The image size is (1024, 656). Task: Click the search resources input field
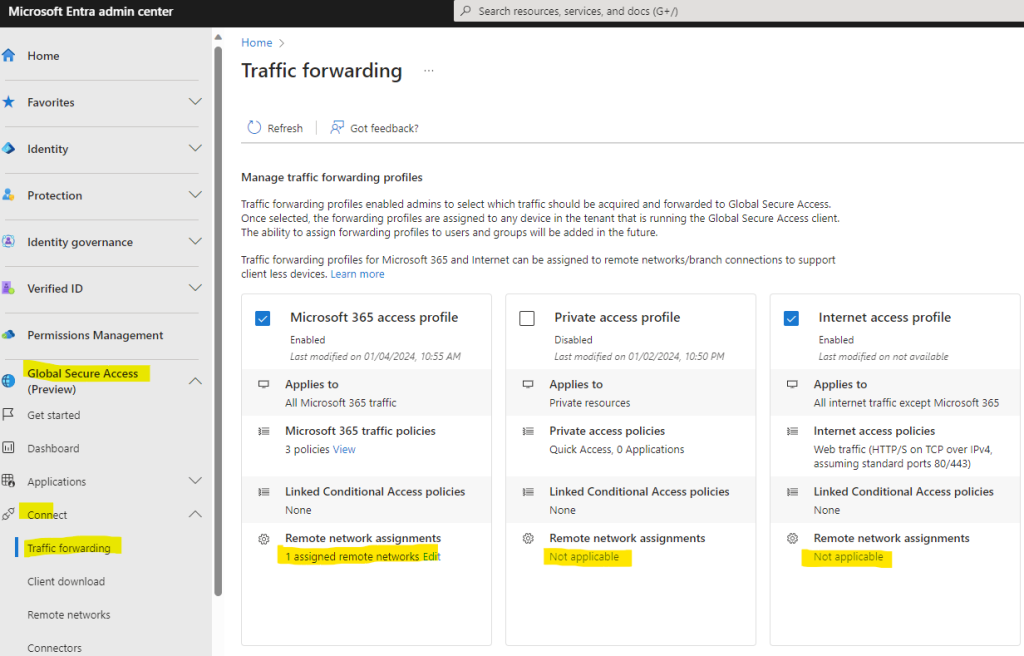click(738, 11)
